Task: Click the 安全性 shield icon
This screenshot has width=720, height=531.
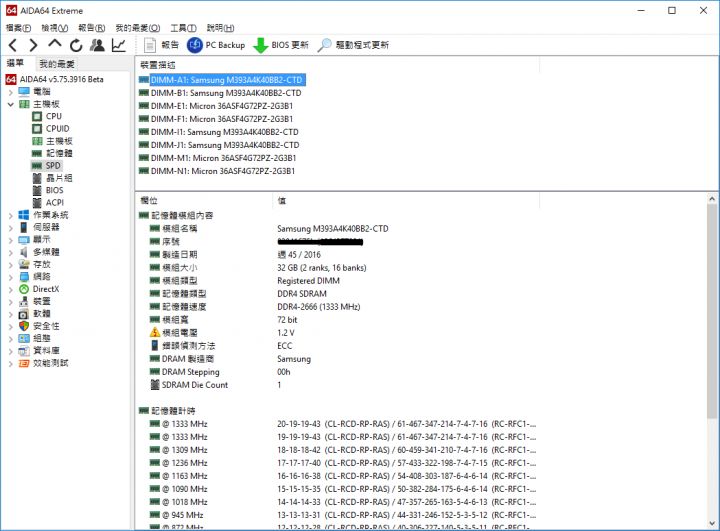Action: 24,326
